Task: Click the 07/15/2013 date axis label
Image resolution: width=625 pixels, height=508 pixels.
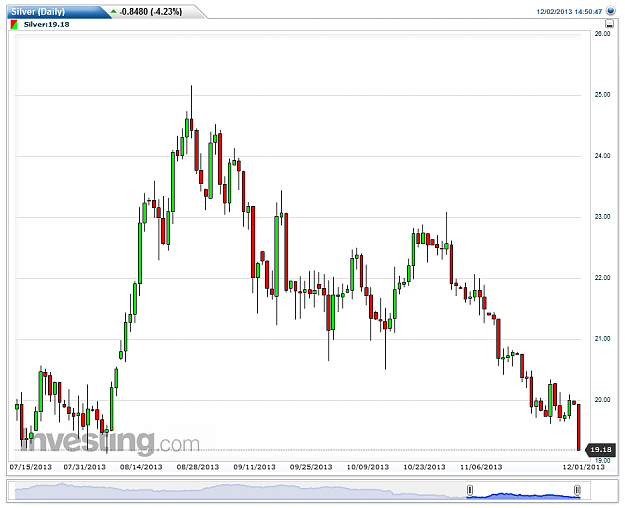Action: [31, 467]
